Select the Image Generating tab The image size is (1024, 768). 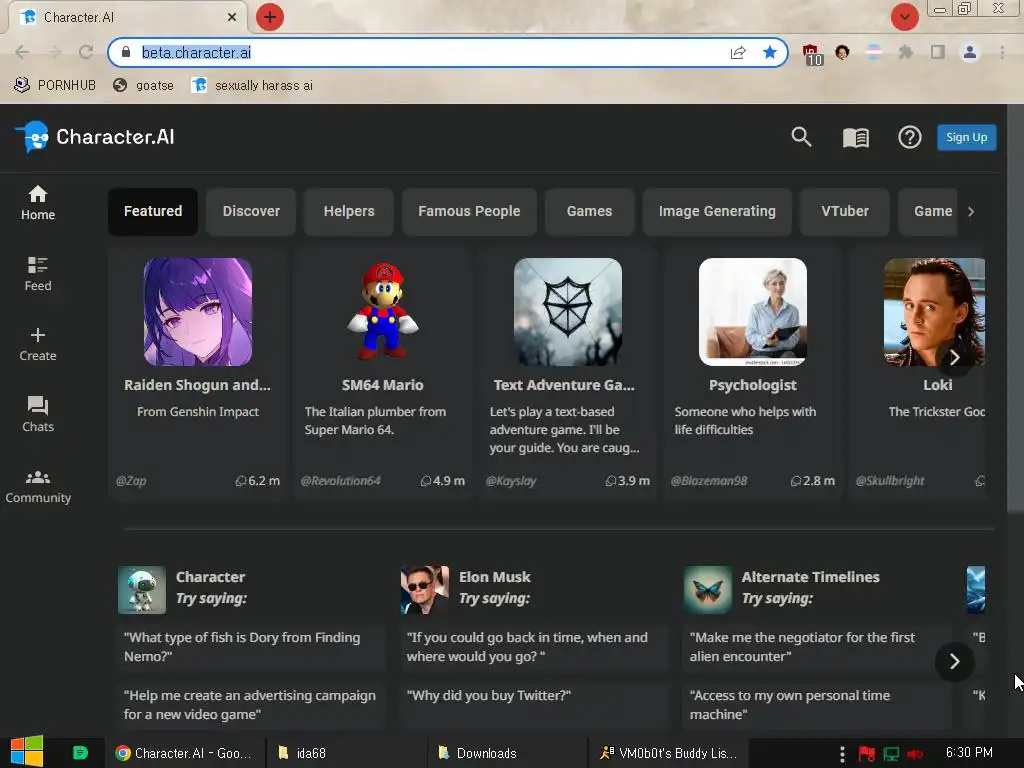coord(717,212)
